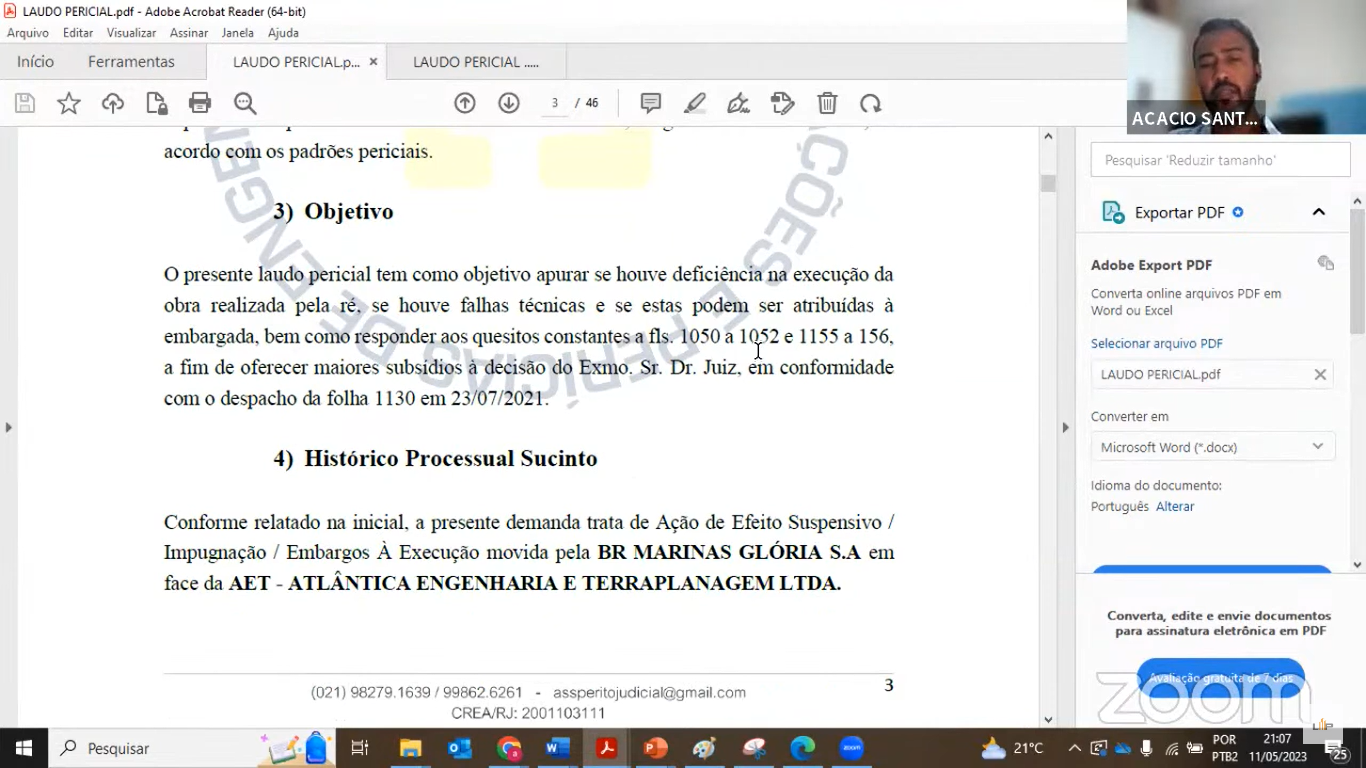Click Alterar to change document language
This screenshot has width=1366, height=768.
tap(1175, 506)
